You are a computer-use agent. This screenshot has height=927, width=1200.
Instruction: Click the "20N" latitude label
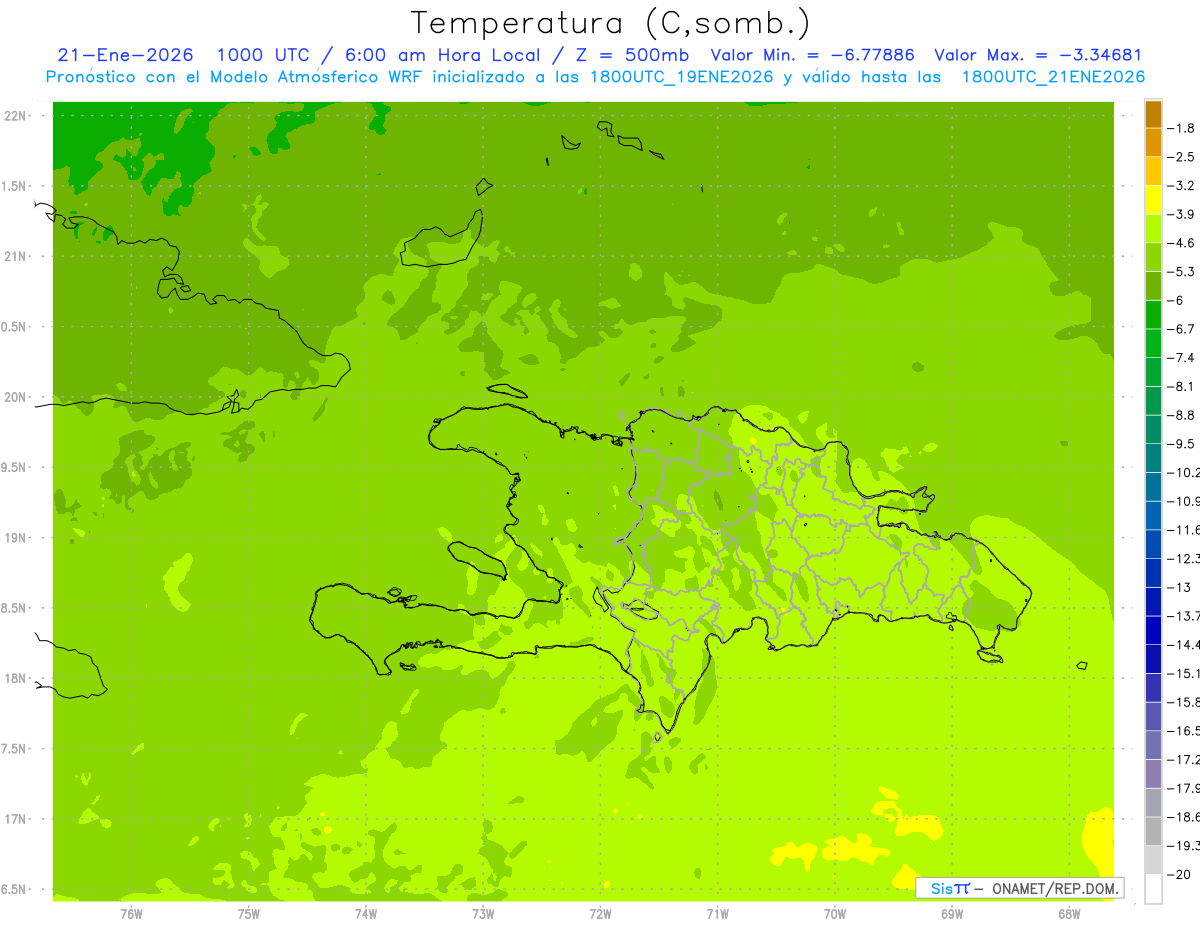click(x=15, y=397)
